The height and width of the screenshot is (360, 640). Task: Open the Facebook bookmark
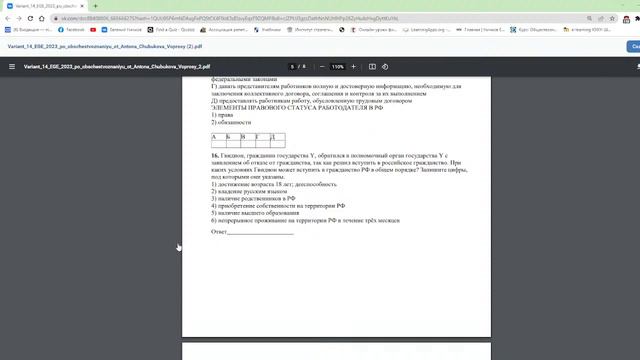point(71,30)
